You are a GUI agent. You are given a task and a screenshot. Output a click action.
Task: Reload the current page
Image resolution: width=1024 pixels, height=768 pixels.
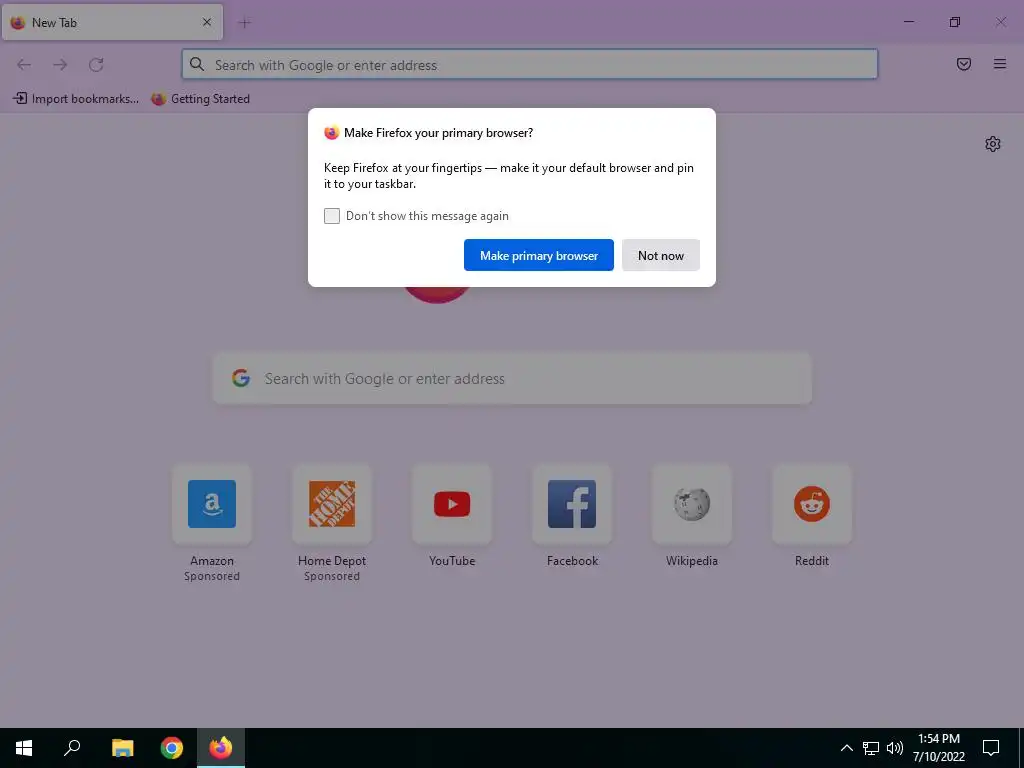point(96,65)
